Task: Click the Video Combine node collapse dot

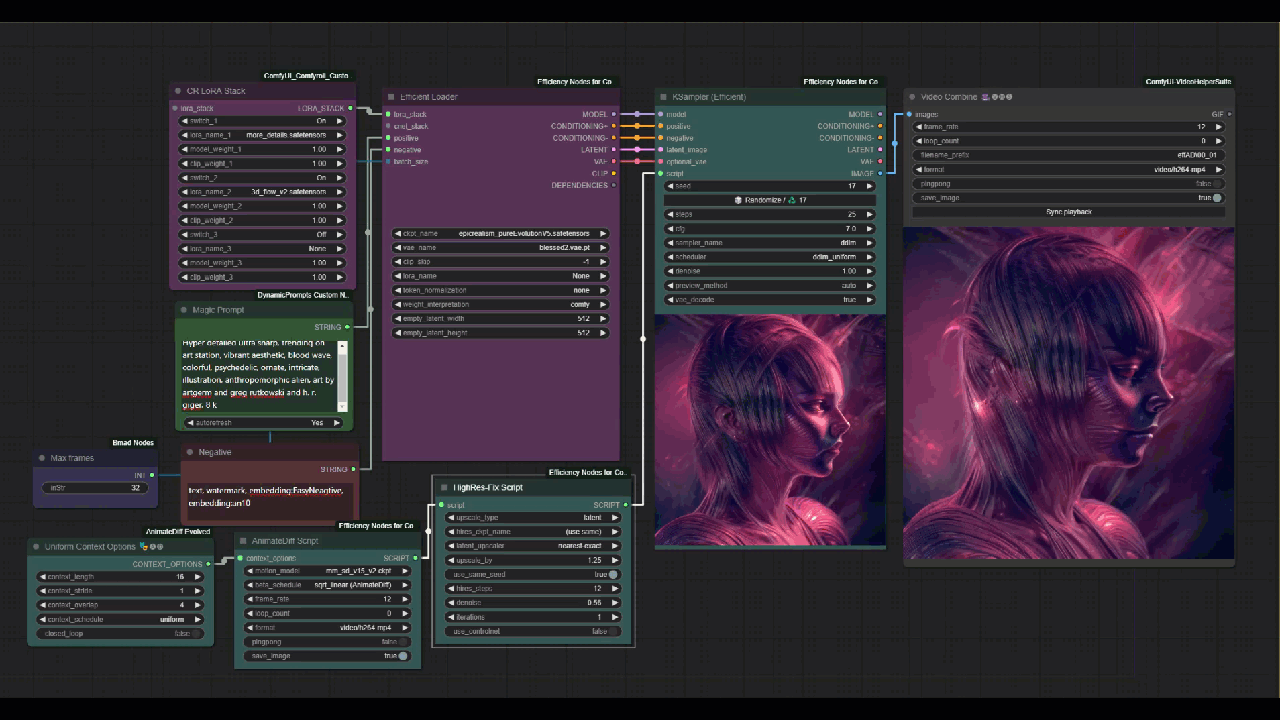Action: click(x=911, y=97)
